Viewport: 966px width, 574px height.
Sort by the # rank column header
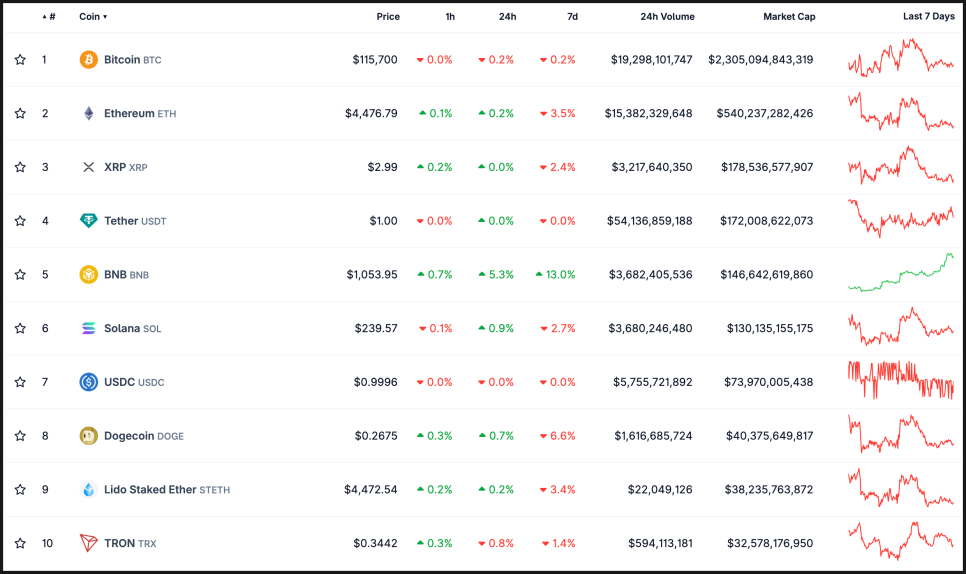49,17
